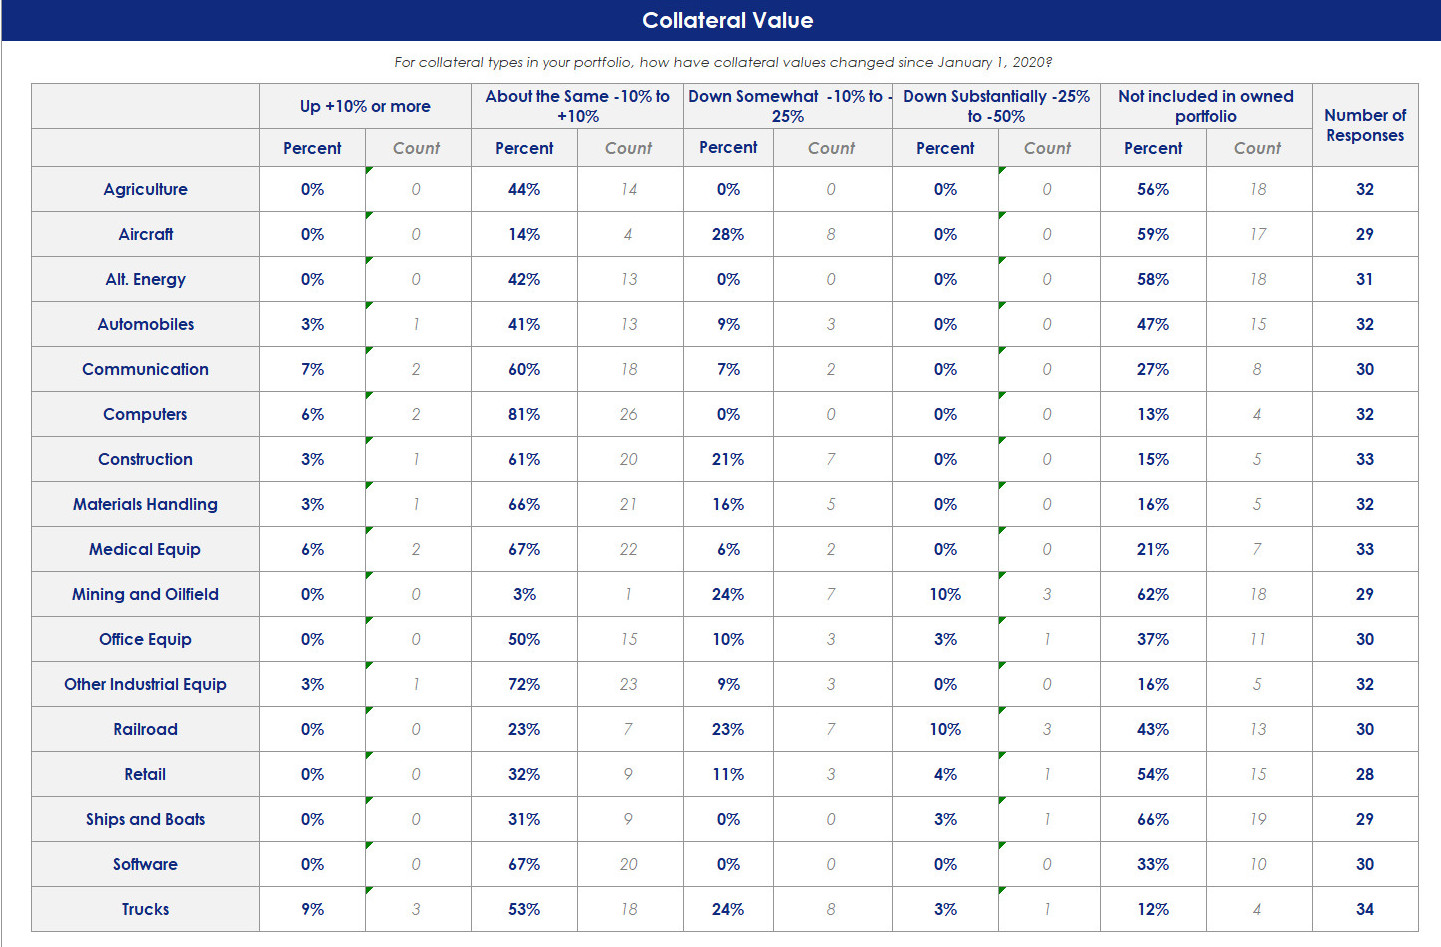Image resolution: width=1441 pixels, height=947 pixels.
Task: Select Aircraft 'About the Same' 14% cell
Action: tap(524, 234)
